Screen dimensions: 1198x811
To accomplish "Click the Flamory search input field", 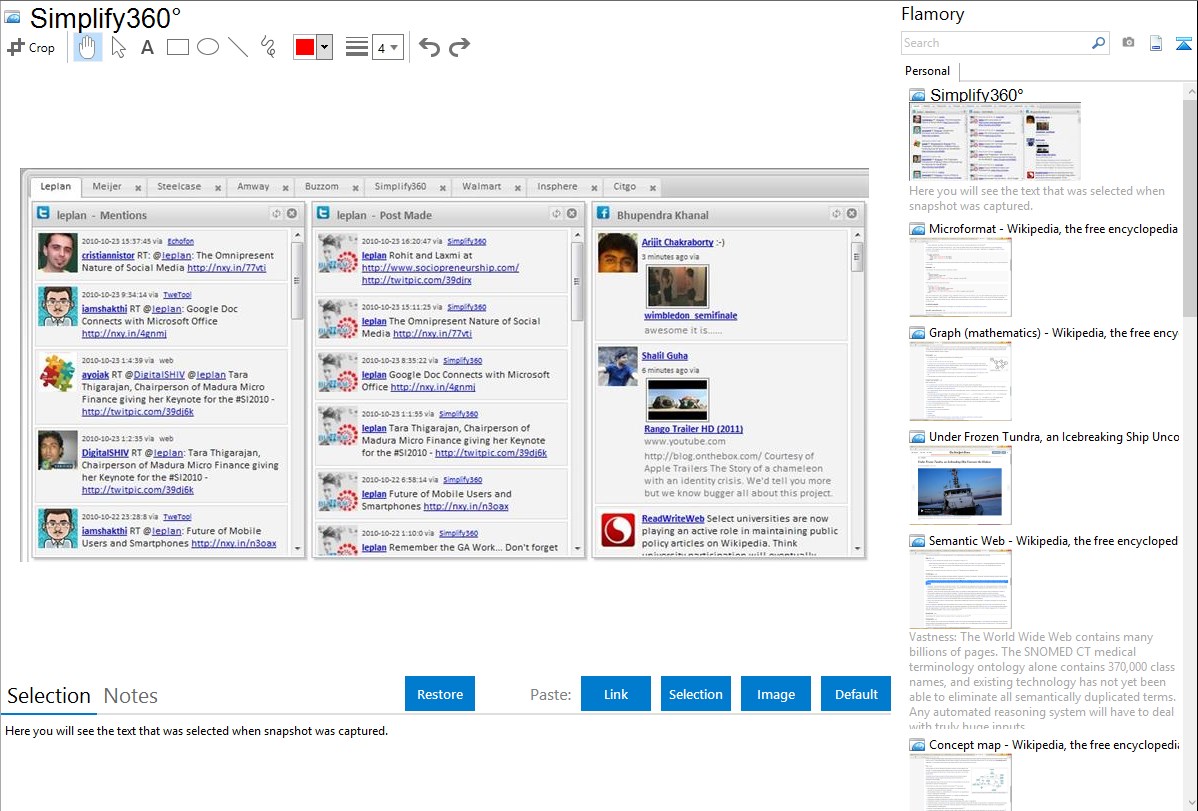I will (x=995, y=43).
